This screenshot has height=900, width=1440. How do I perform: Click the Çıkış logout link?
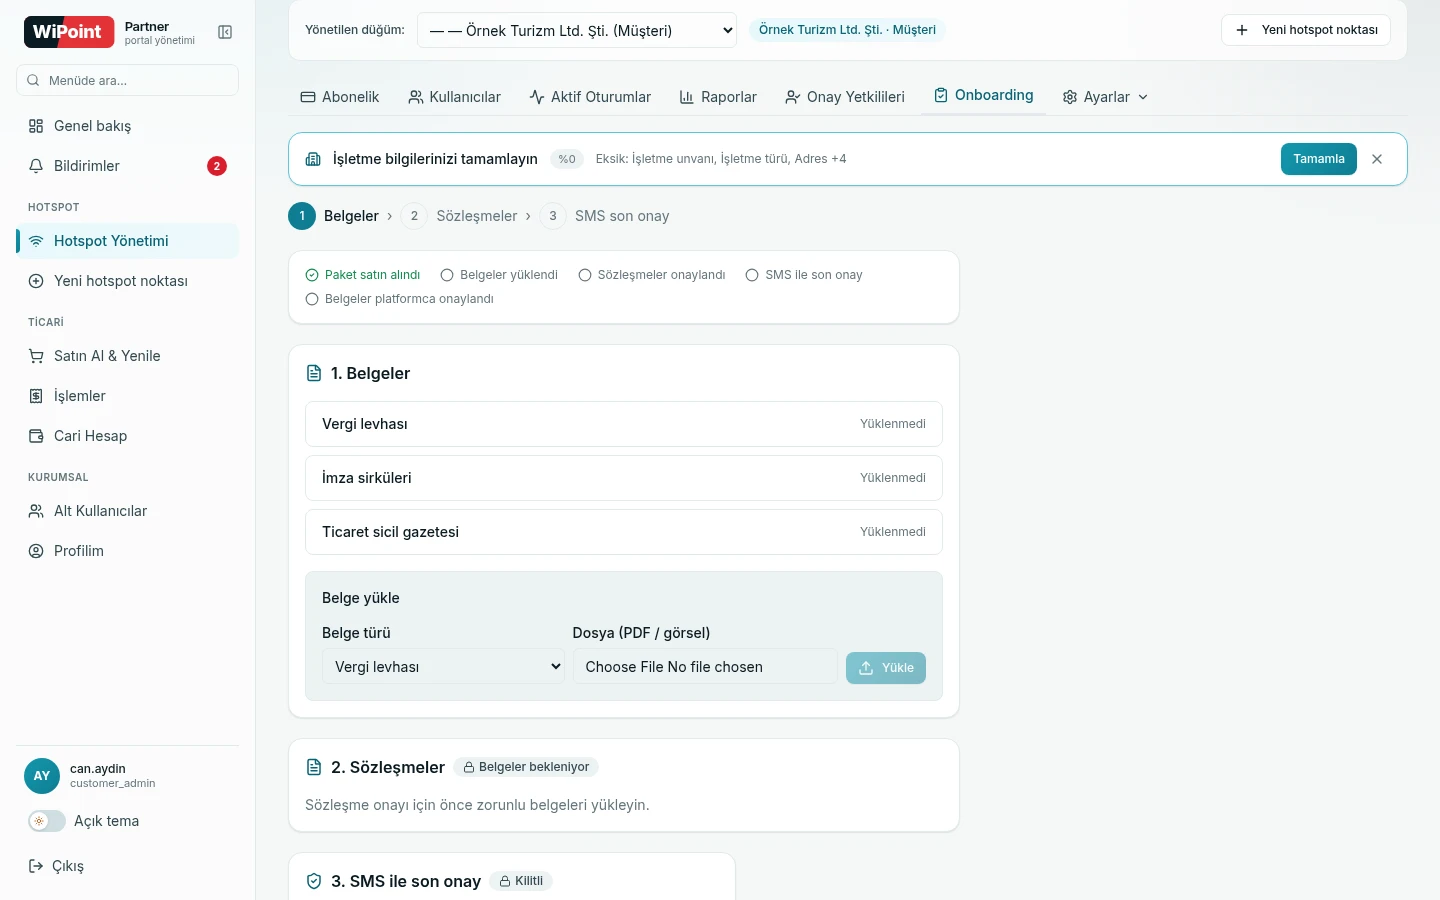(57, 866)
